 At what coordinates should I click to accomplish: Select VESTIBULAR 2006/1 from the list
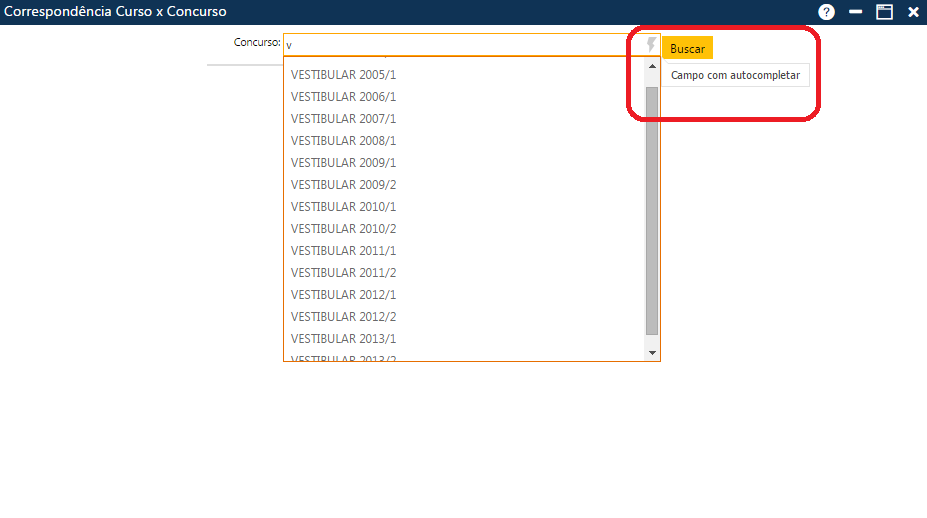343,97
